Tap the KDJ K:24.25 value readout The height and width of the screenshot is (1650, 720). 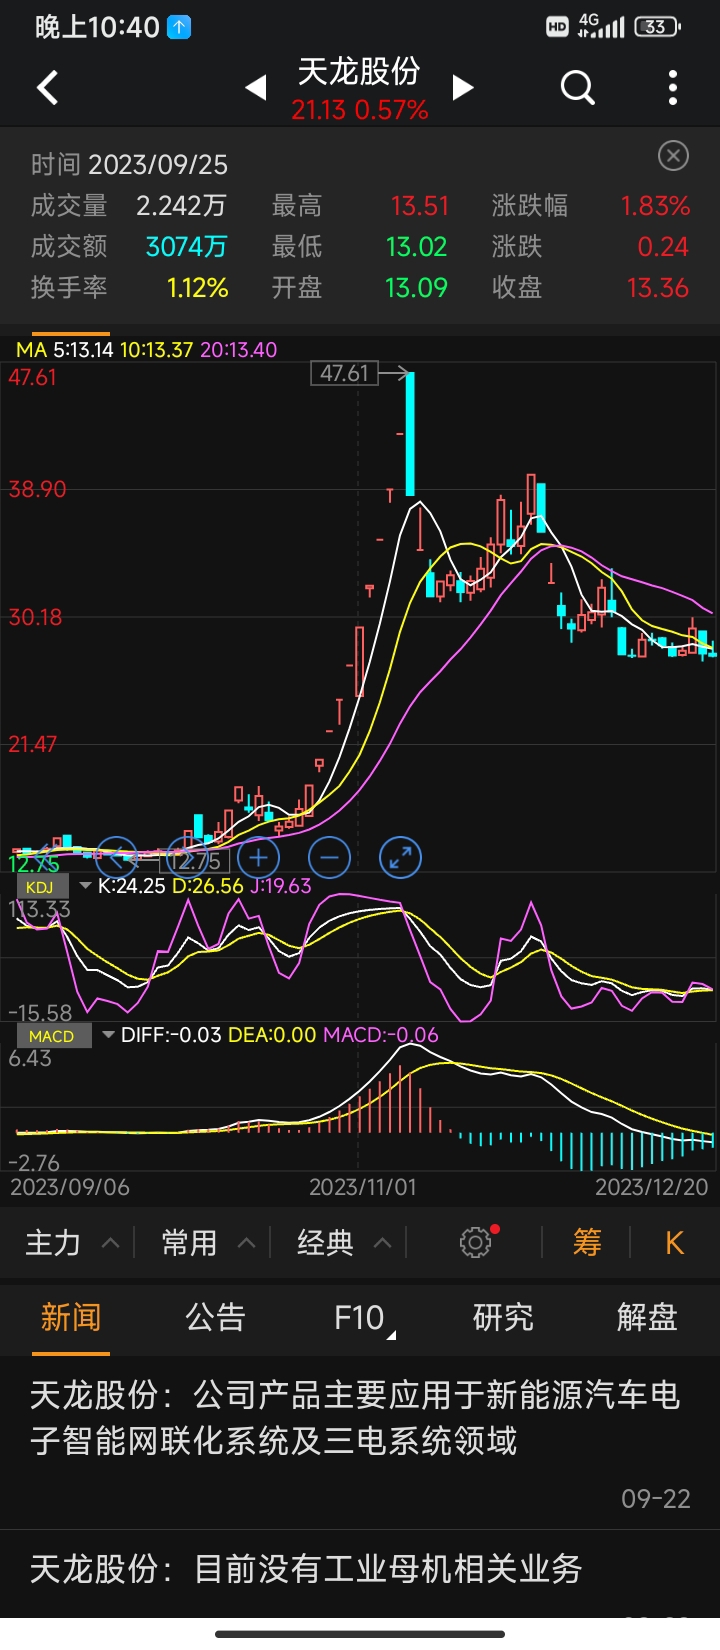tap(132, 886)
